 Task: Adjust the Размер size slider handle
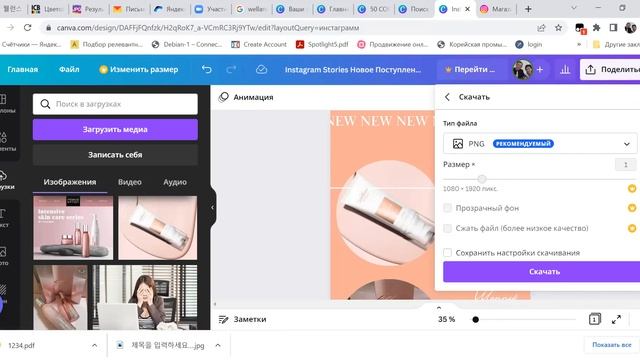[x=482, y=179]
